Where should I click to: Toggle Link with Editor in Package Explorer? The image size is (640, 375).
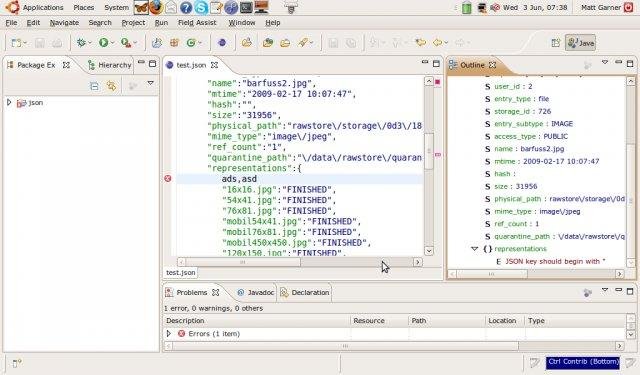tap(111, 86)
